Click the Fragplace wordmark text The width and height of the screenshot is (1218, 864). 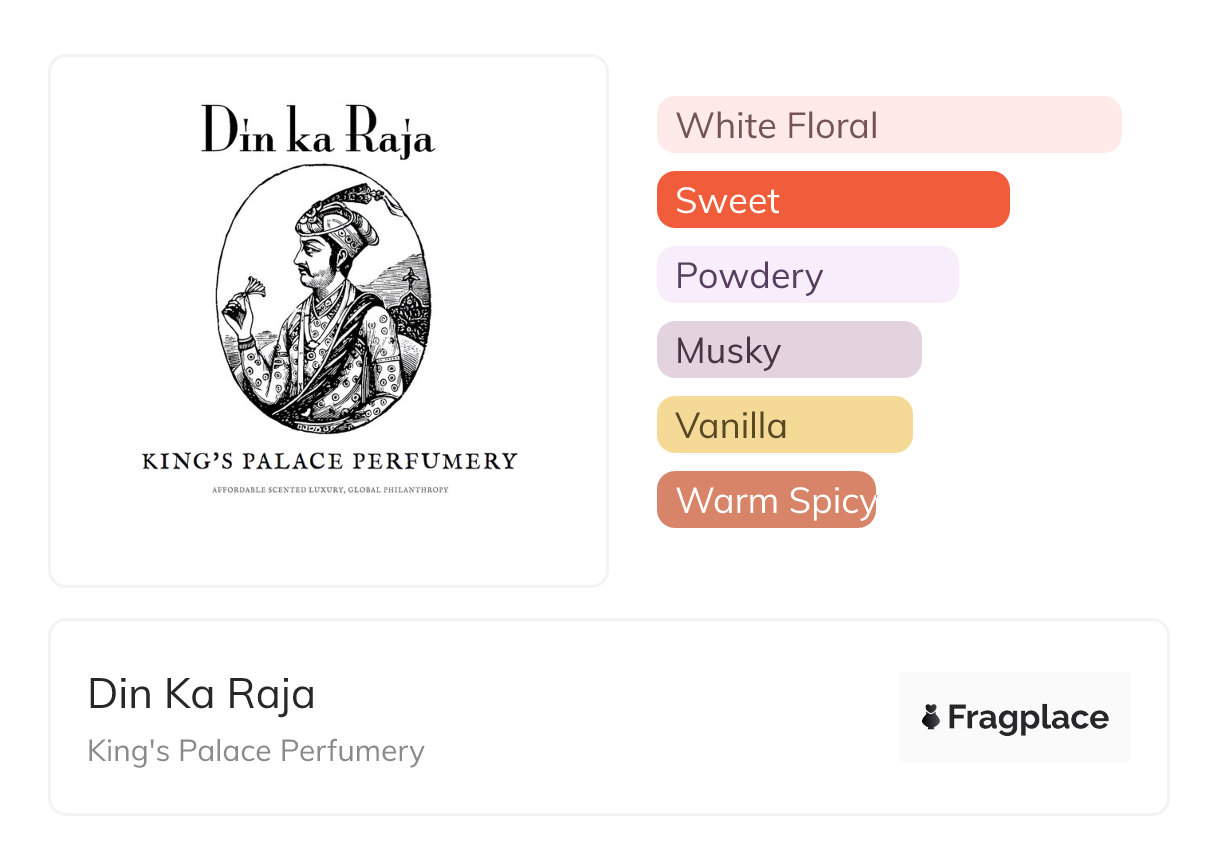(x=1027, y=718)
